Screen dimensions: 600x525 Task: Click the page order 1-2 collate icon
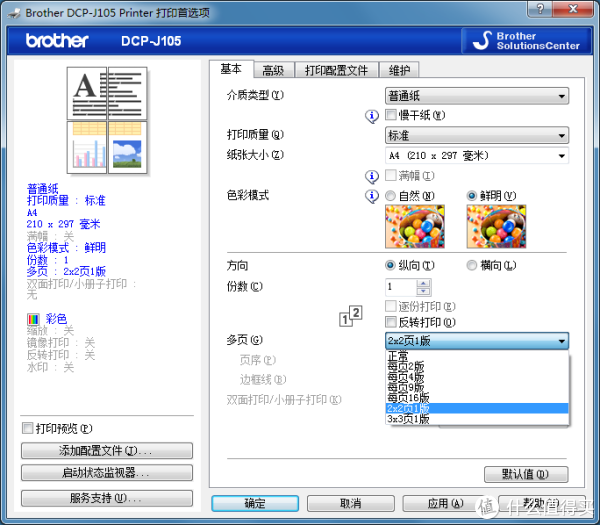click(351, 316)
